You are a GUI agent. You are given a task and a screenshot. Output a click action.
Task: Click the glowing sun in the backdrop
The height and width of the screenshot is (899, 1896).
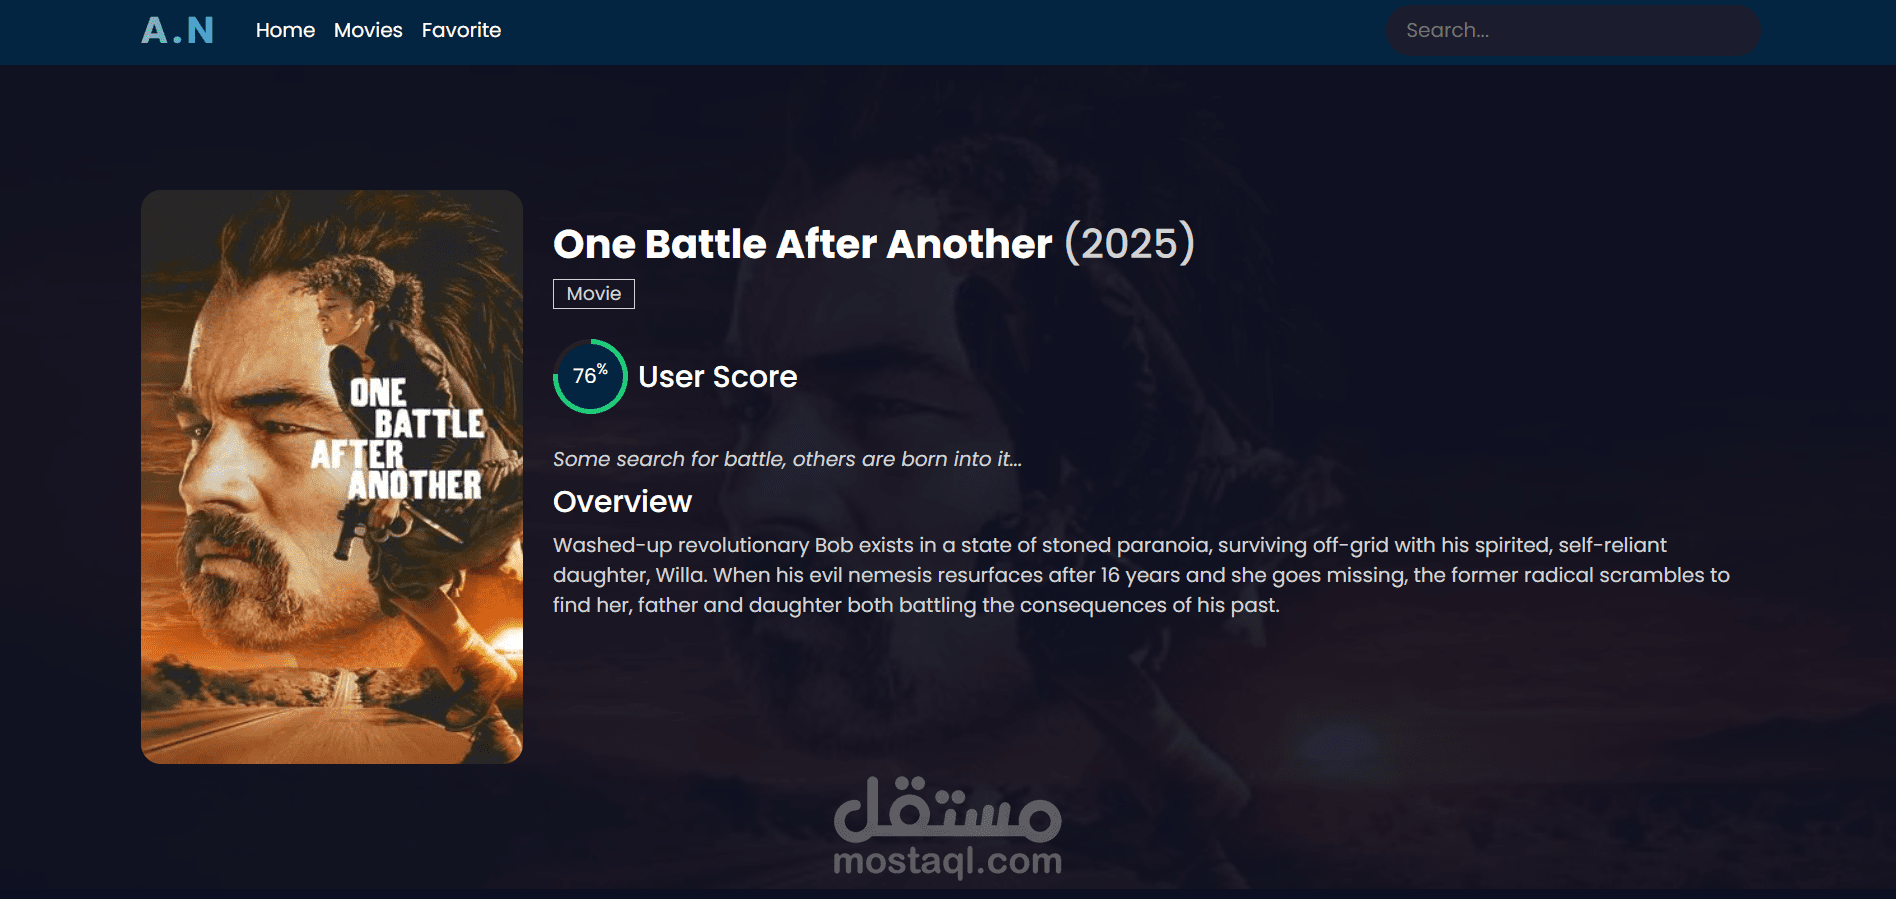tap(1325, 745)
